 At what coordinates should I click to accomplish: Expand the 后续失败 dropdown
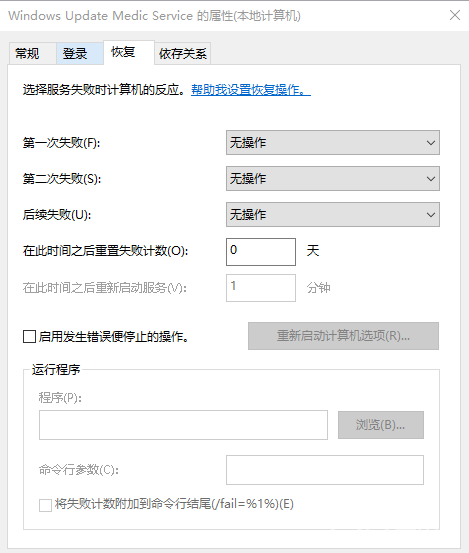click(x=333, y=214)
